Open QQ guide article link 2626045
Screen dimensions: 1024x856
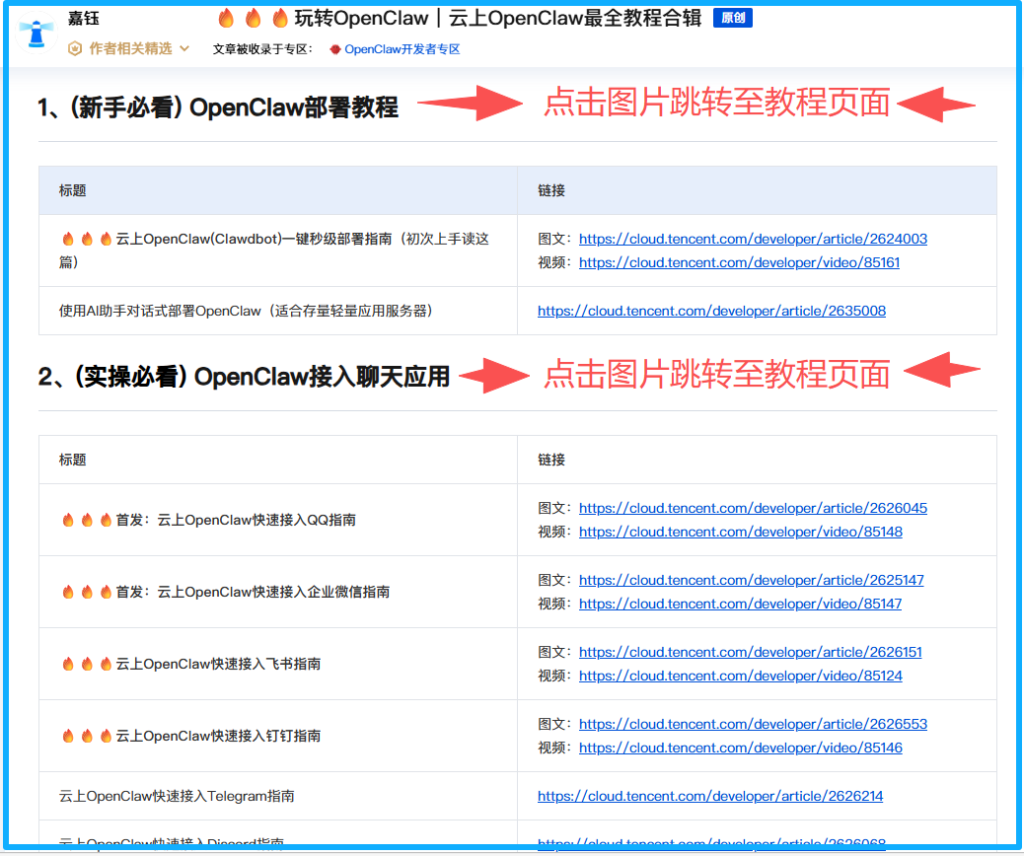point(752,508)
